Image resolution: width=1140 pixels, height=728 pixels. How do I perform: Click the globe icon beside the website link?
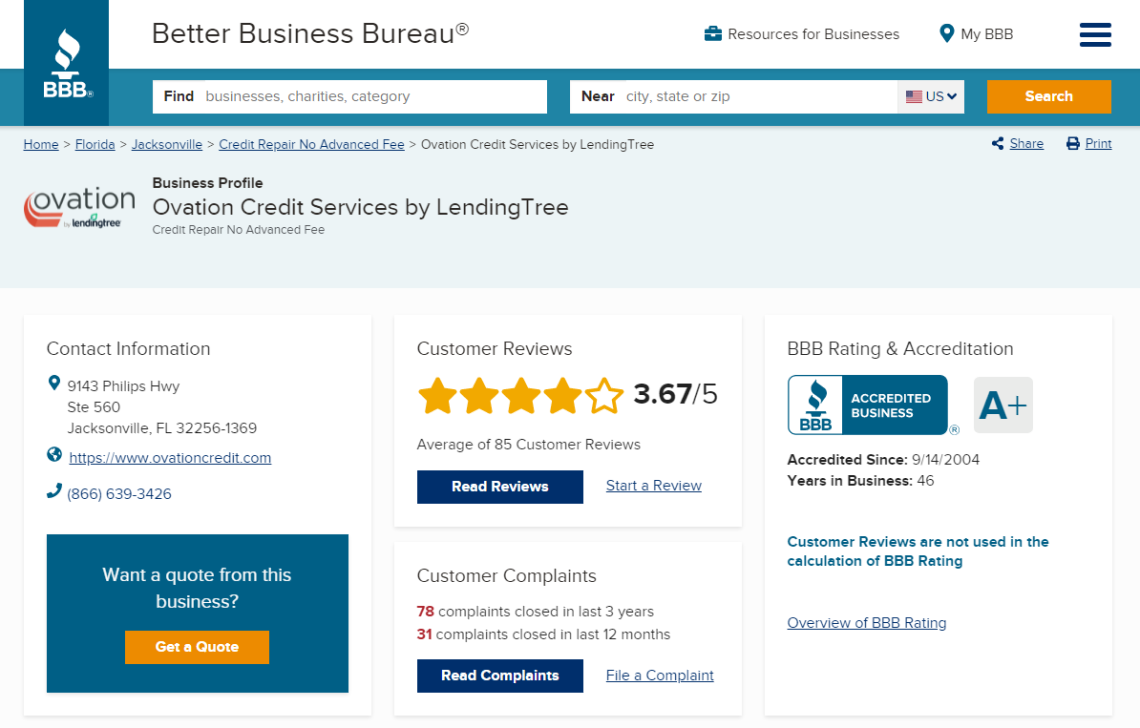[53, 457]
